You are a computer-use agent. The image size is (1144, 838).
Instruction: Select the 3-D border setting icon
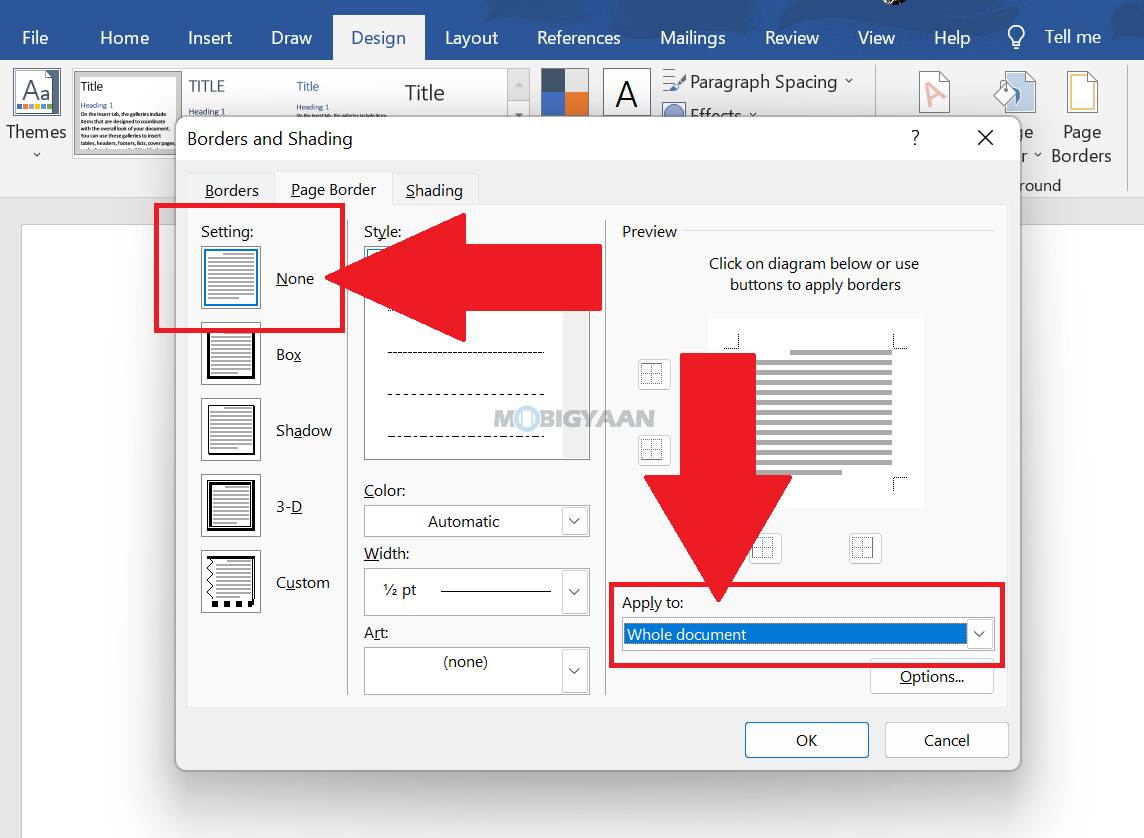click(x=231, y=505)
